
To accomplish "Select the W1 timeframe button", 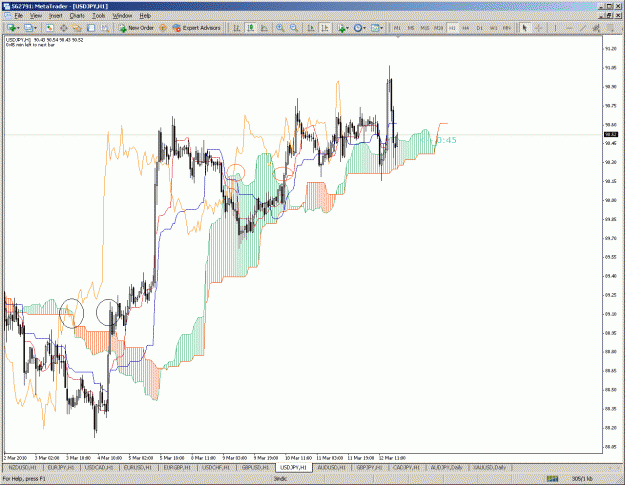I will click(x=493, y=28).
